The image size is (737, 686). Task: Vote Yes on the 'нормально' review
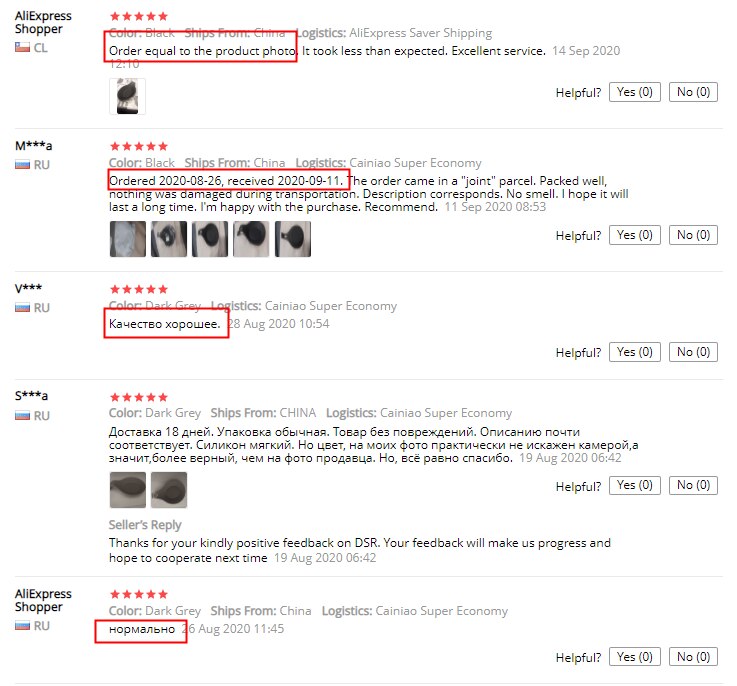(x=635, y=657)
